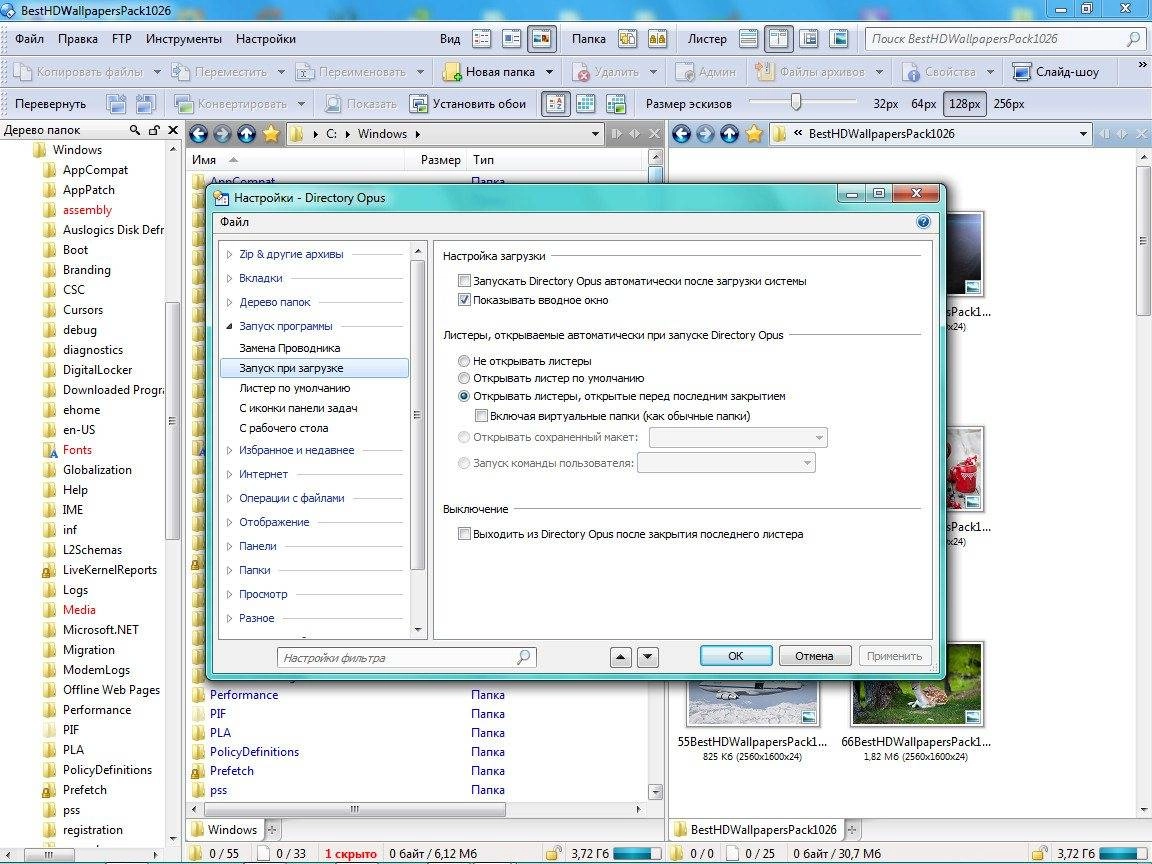Click next page down-arrow button in dialog
The image size is (1152, 864).
(647, 657)
